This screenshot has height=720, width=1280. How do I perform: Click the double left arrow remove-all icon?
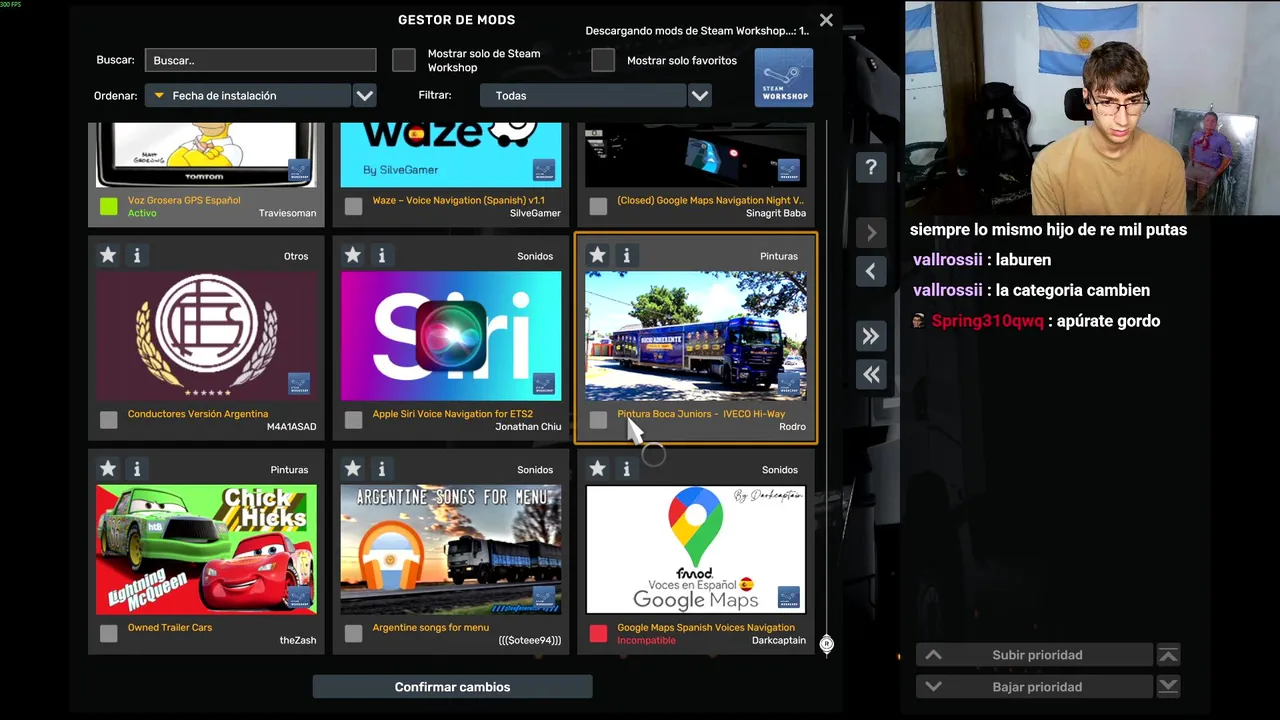[x=871, y=374]
